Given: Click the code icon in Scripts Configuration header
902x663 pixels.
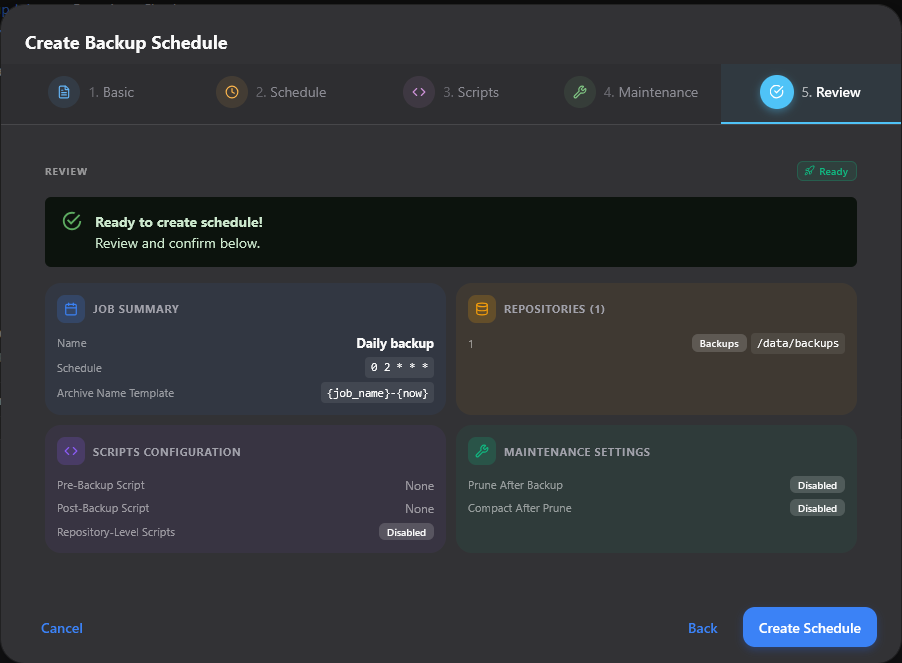Looking at the screenshot, I should [70, 451].
